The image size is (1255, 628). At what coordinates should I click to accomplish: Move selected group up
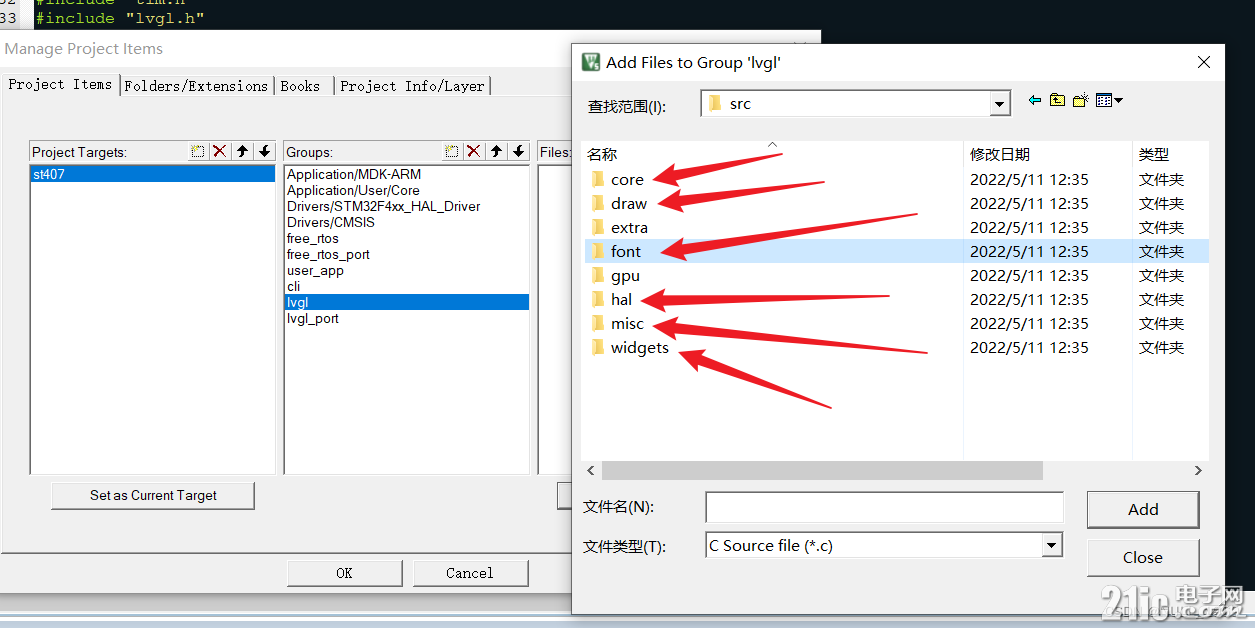[497, 151]
